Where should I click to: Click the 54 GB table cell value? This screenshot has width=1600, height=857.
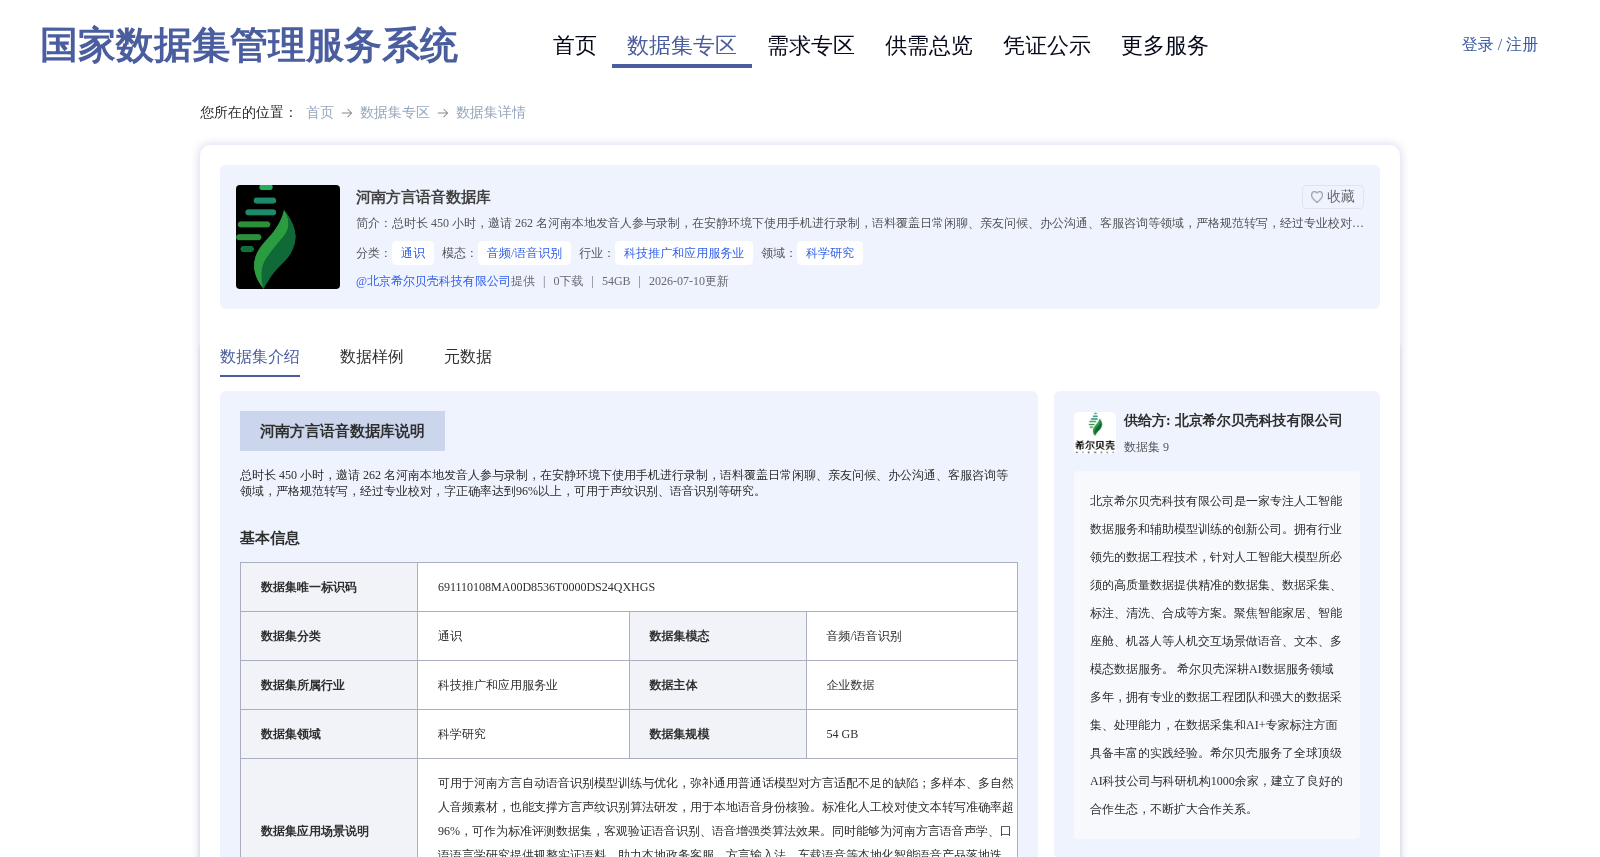click(842, 734)
